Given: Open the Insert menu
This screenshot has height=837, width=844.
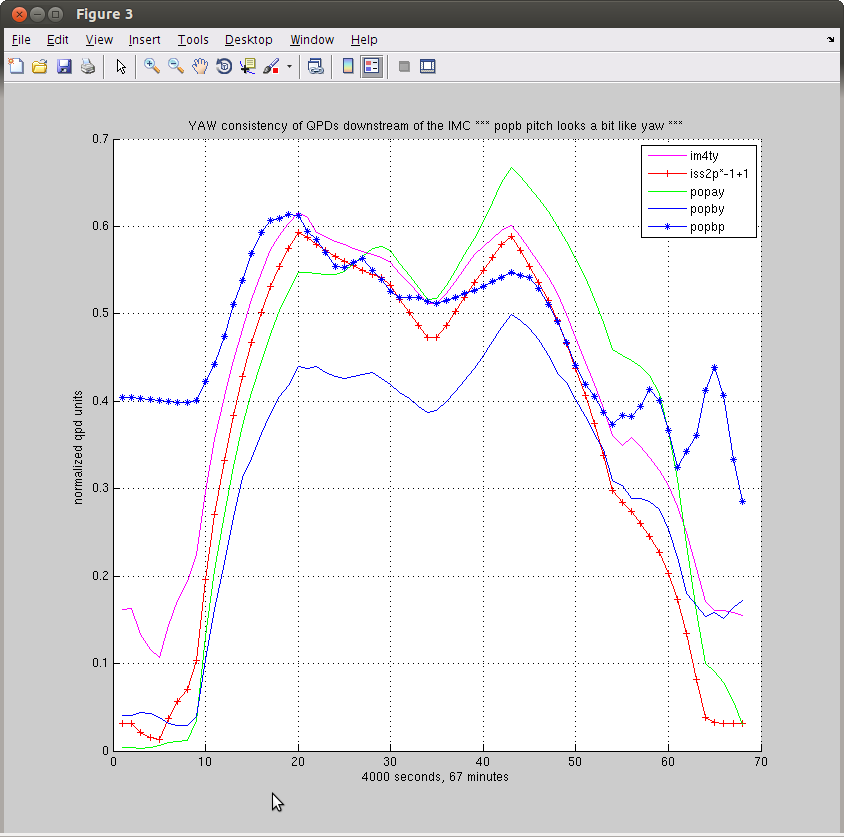Looking at the screenshot, I should [x=144, y=40].
